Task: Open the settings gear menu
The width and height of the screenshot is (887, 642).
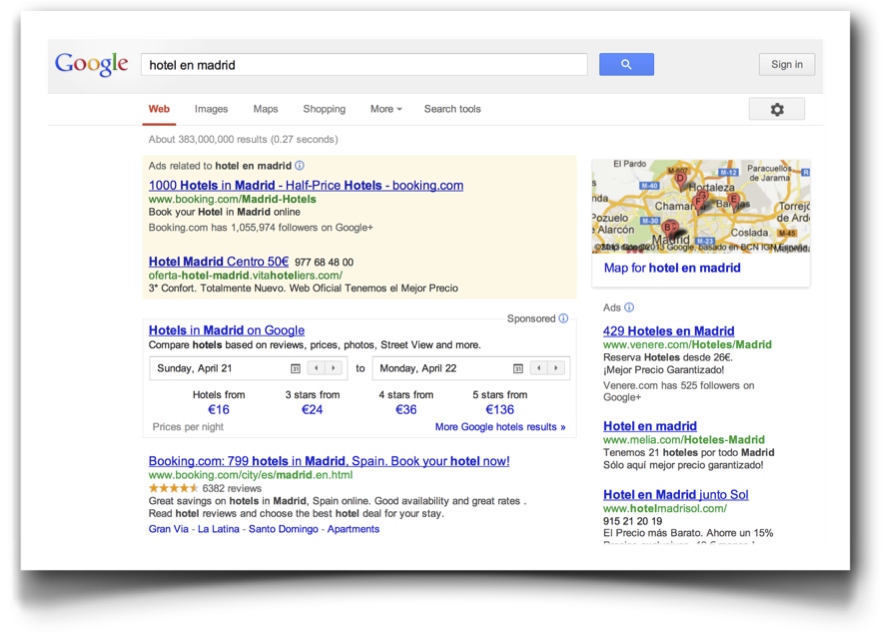Action: (x=776, y=110)
